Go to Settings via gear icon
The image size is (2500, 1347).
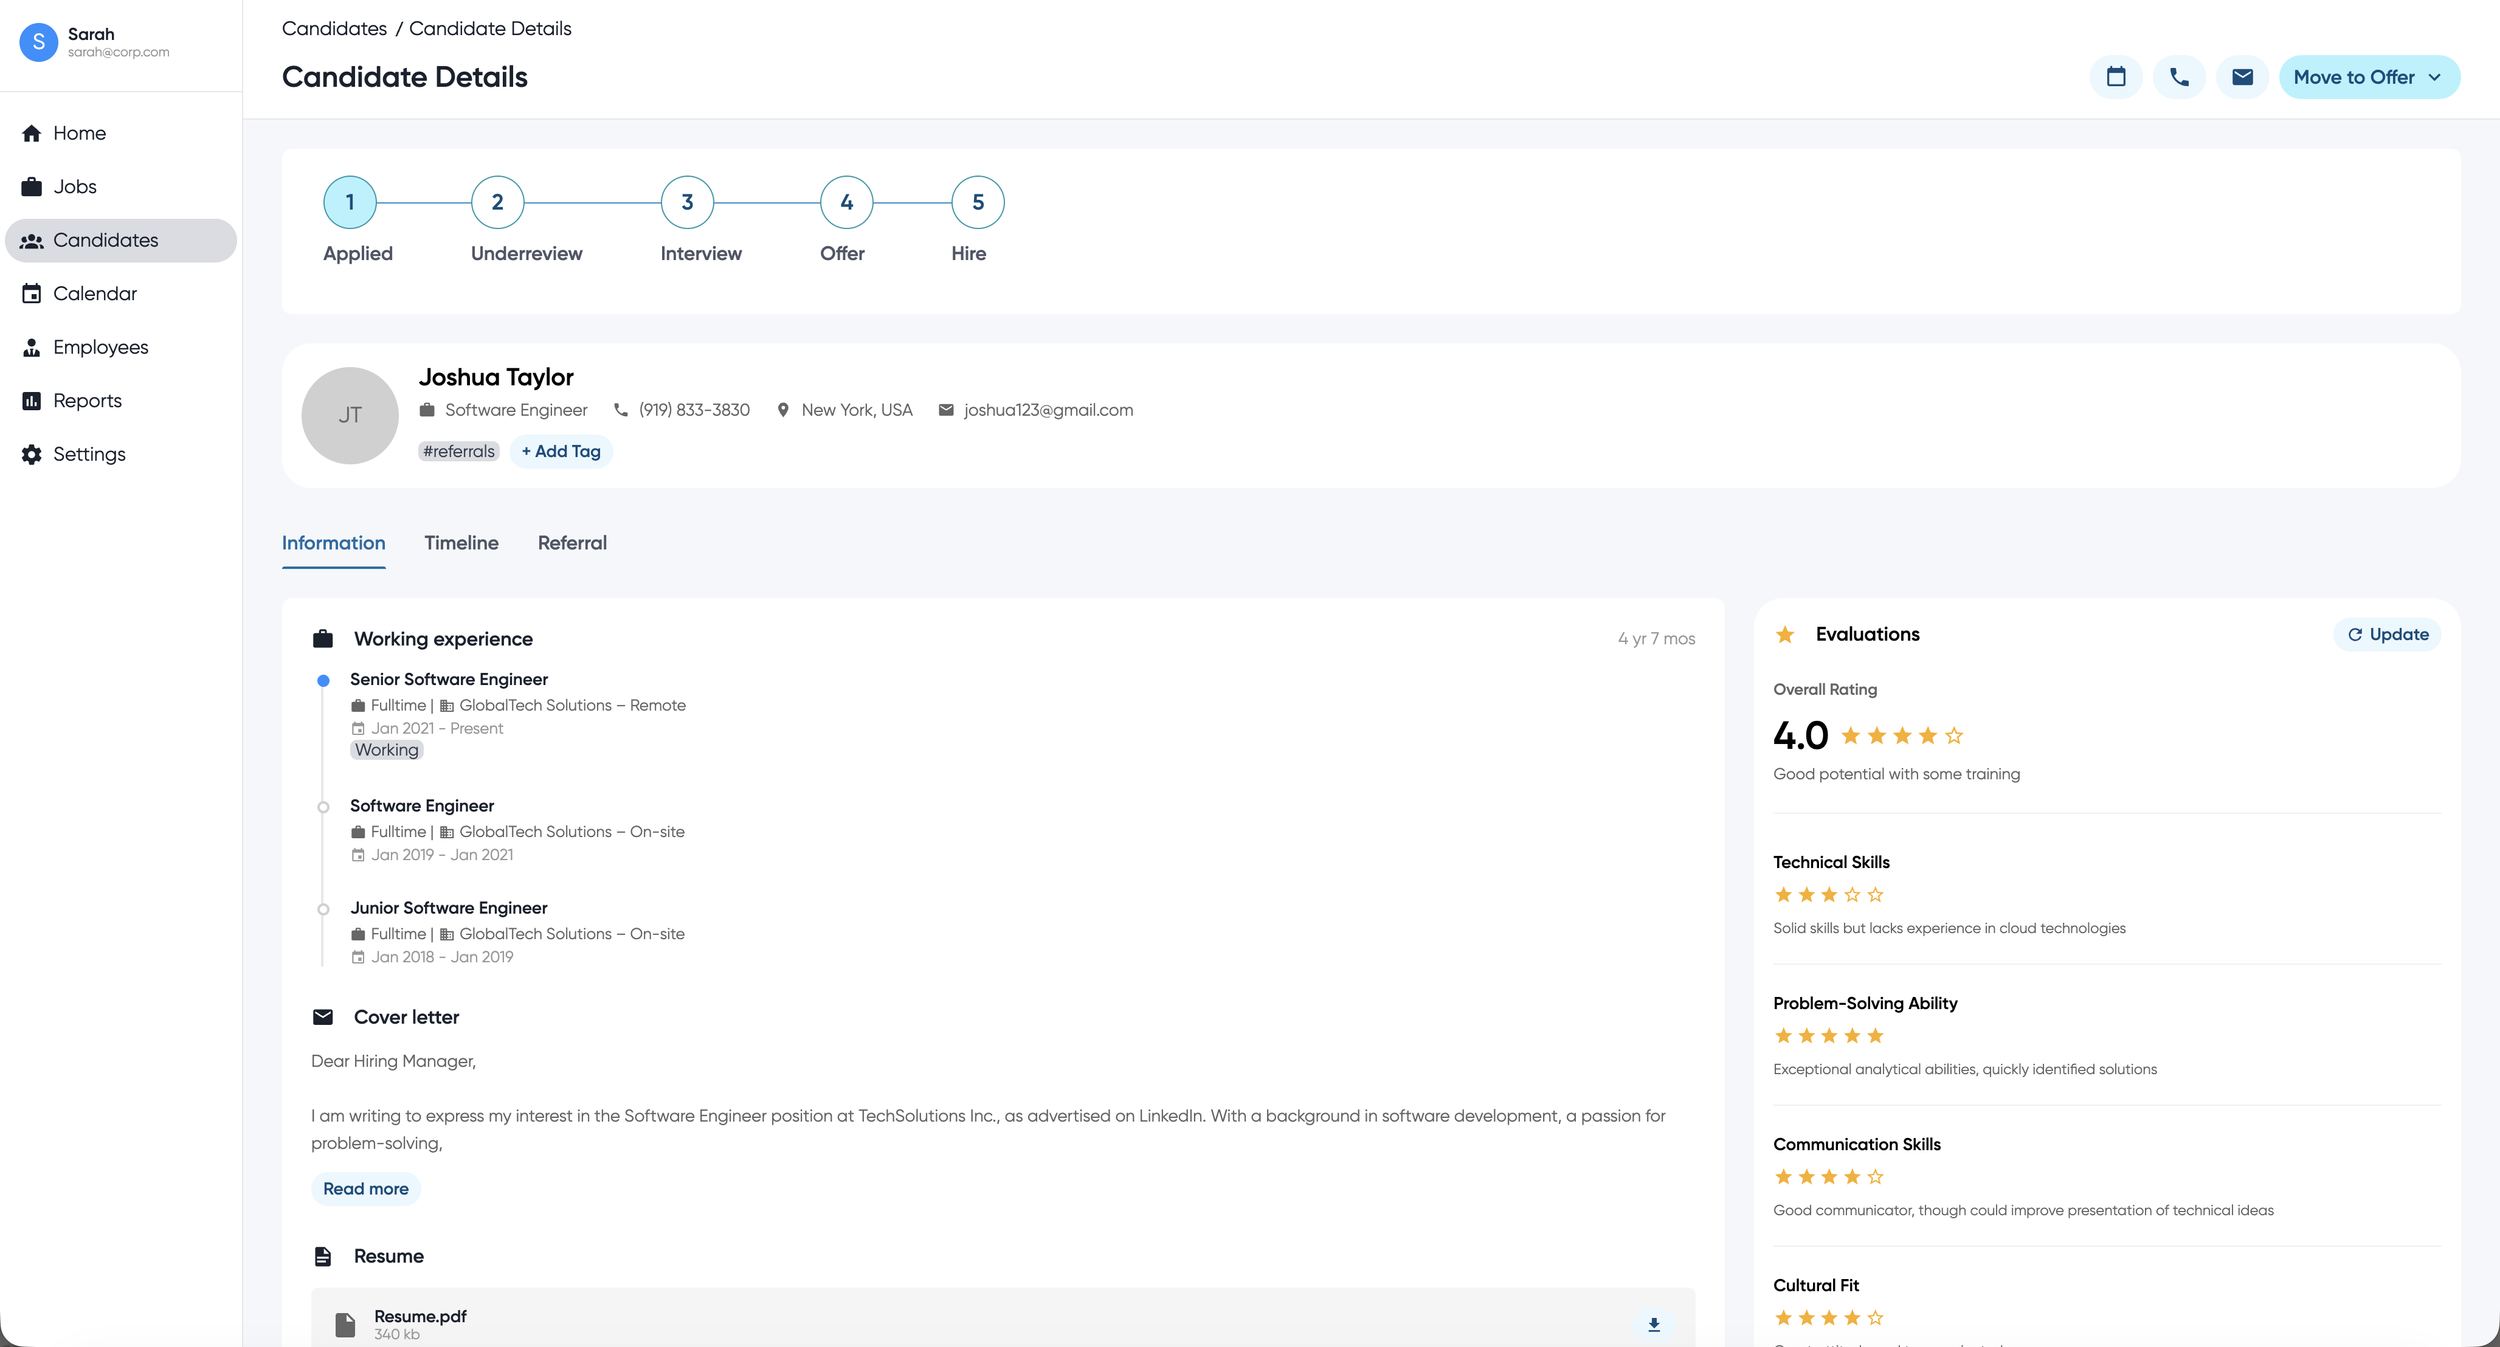coord(32,455)
